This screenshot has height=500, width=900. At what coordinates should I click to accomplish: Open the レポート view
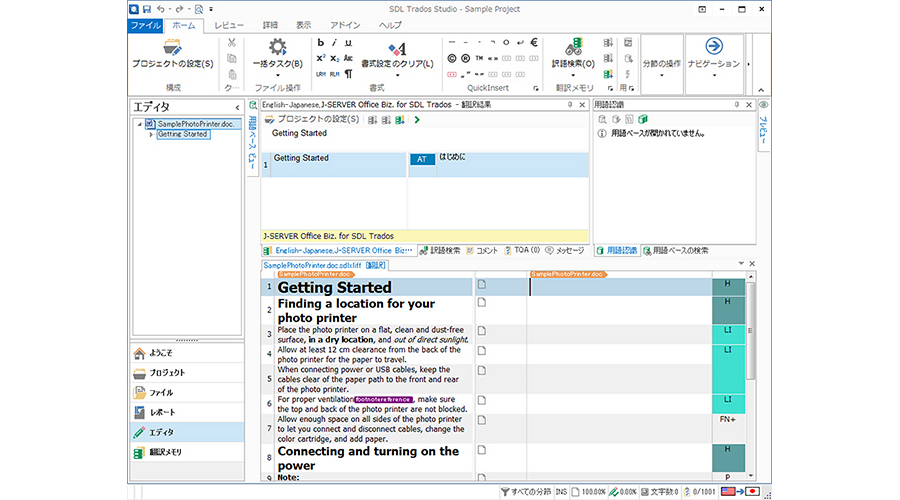187,412
